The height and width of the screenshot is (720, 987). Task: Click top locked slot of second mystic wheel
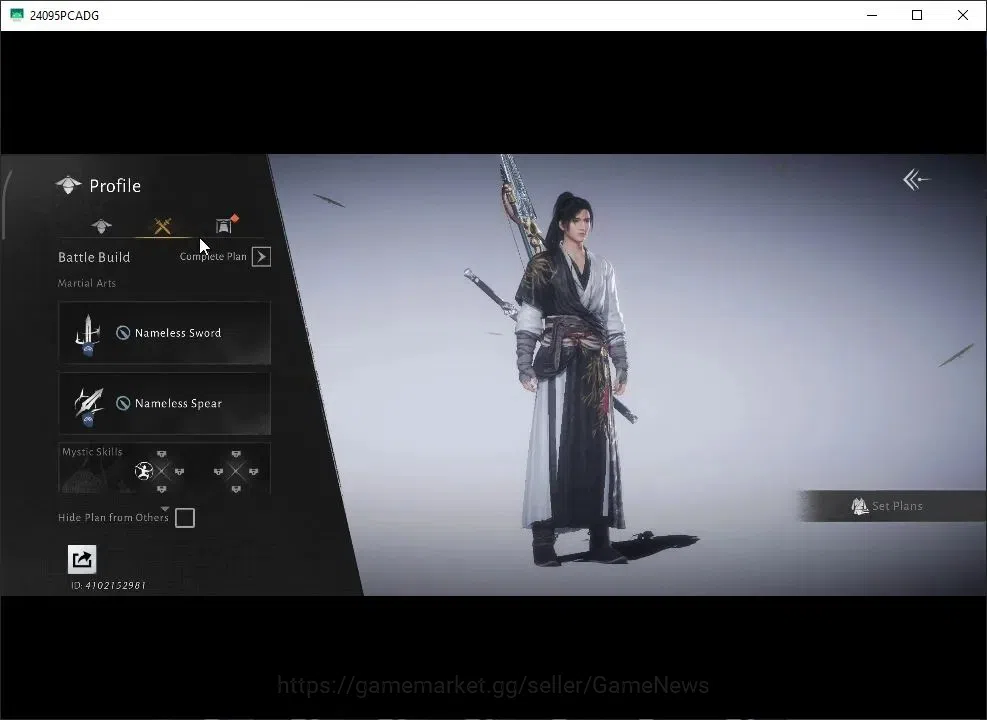click(236, 454)
